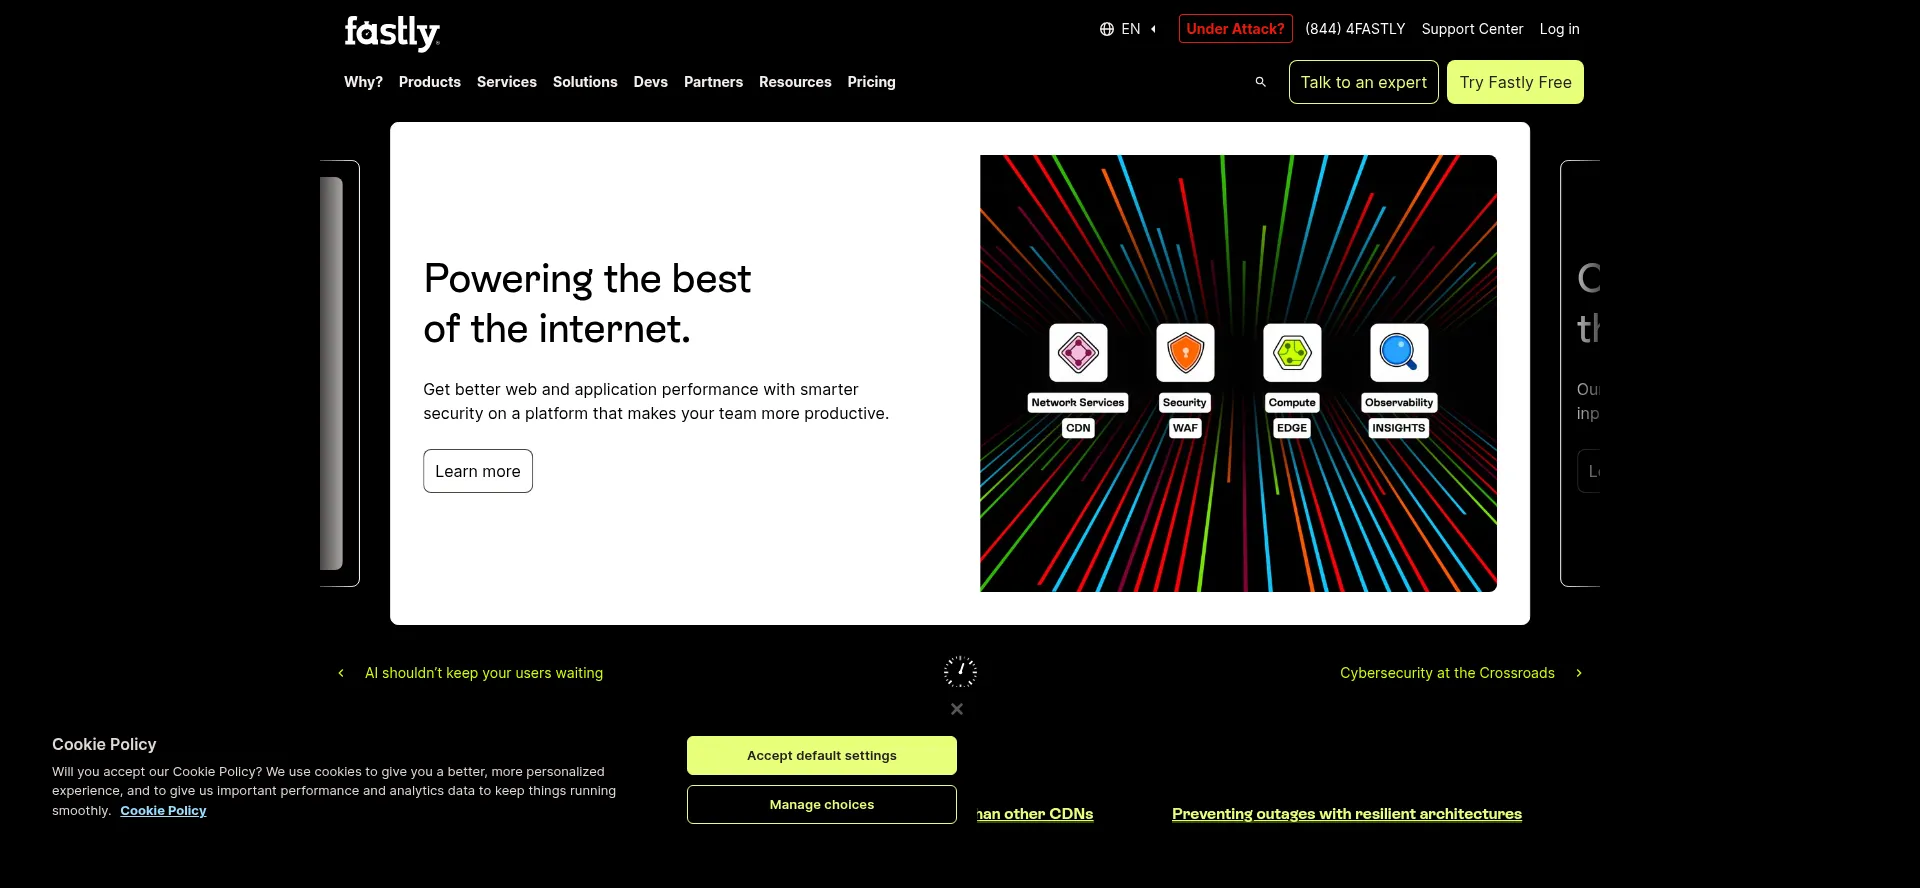Viewport: 1920px width, 888px height.
Task: Click the globe language icon
Action: pos(1106,29)
